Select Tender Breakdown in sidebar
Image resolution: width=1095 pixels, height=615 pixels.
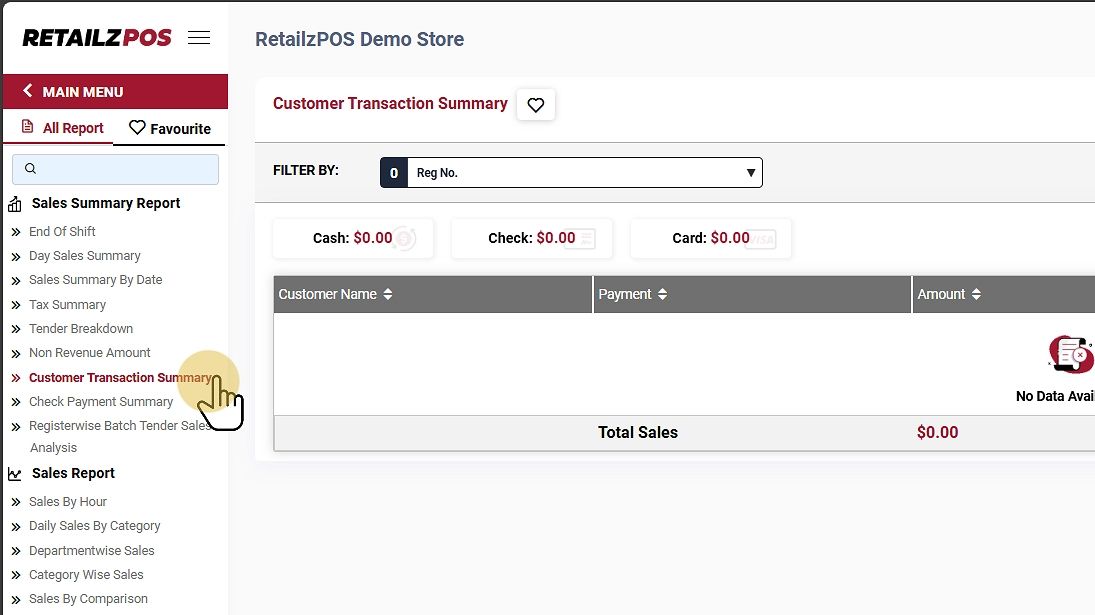(80, 329)
